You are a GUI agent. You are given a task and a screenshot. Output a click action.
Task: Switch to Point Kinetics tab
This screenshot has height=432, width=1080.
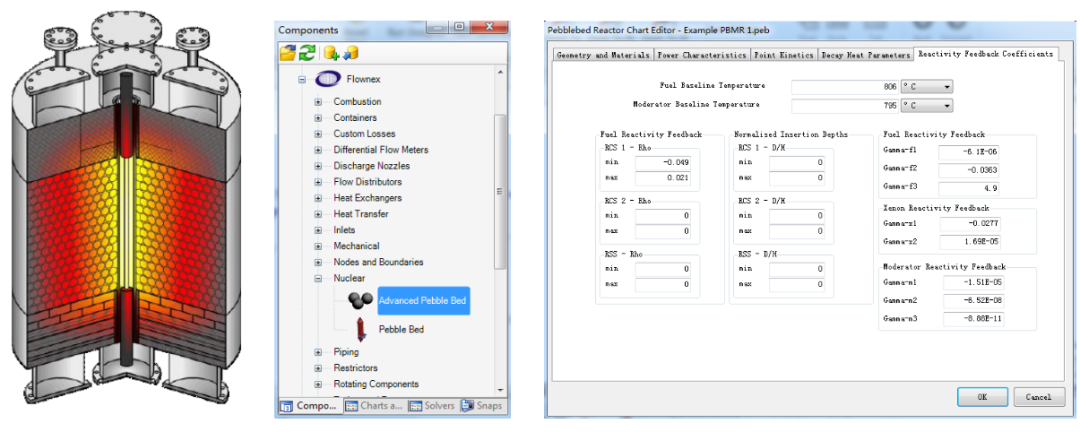[x=783, y=55]
